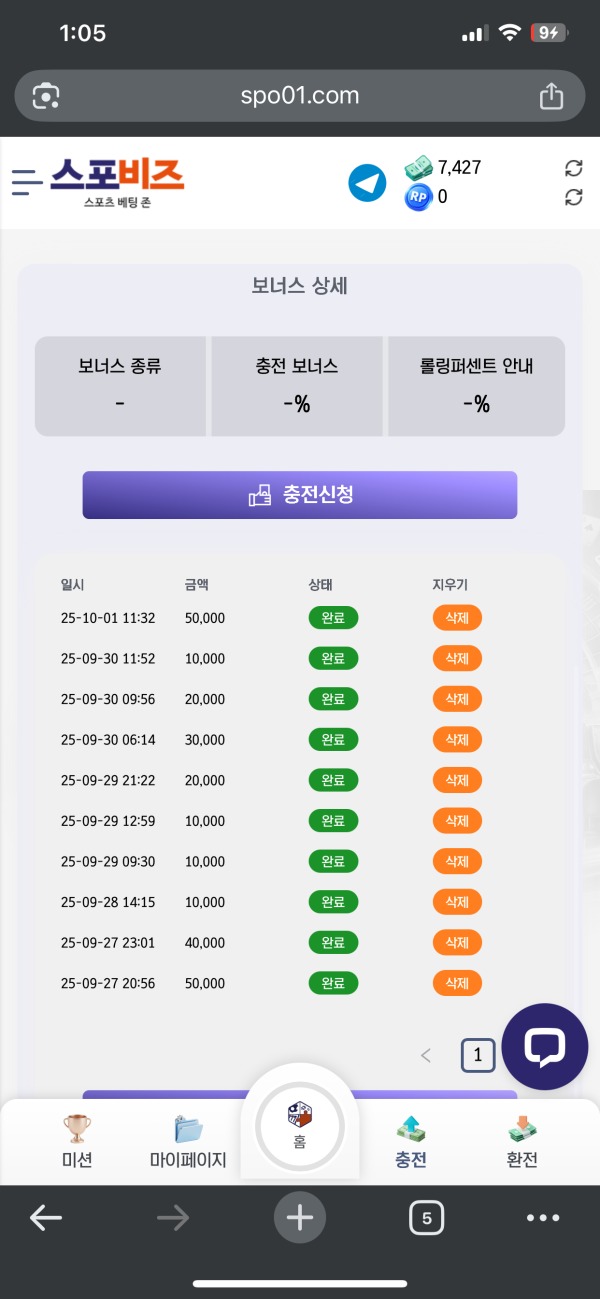
Task: Open the spo01.com address bar
Action: point(300,95)
